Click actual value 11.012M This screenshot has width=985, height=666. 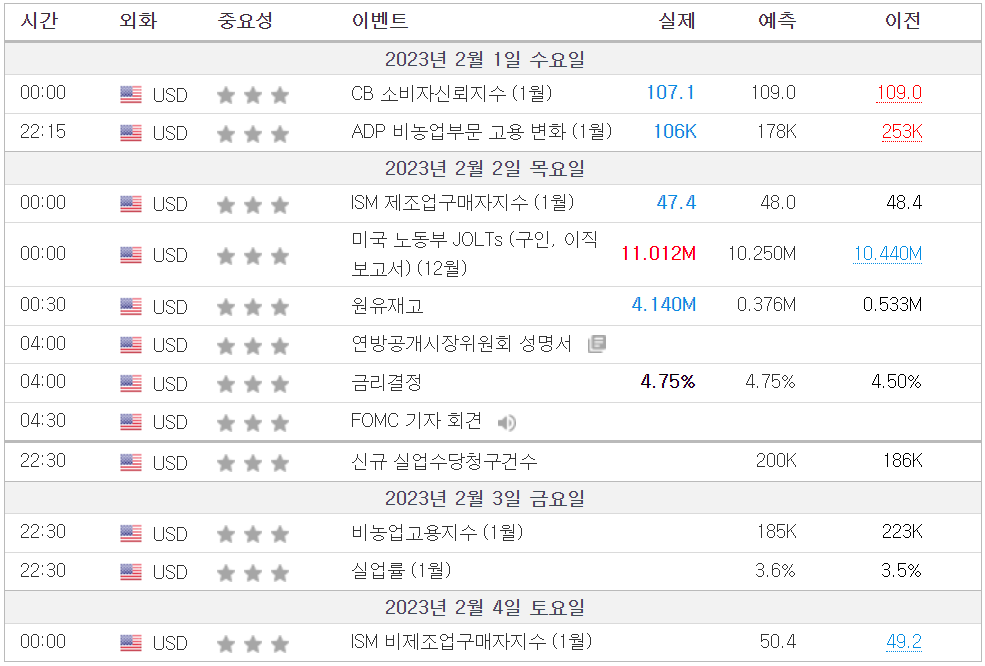pyautogui.click(x=658, y=254)
